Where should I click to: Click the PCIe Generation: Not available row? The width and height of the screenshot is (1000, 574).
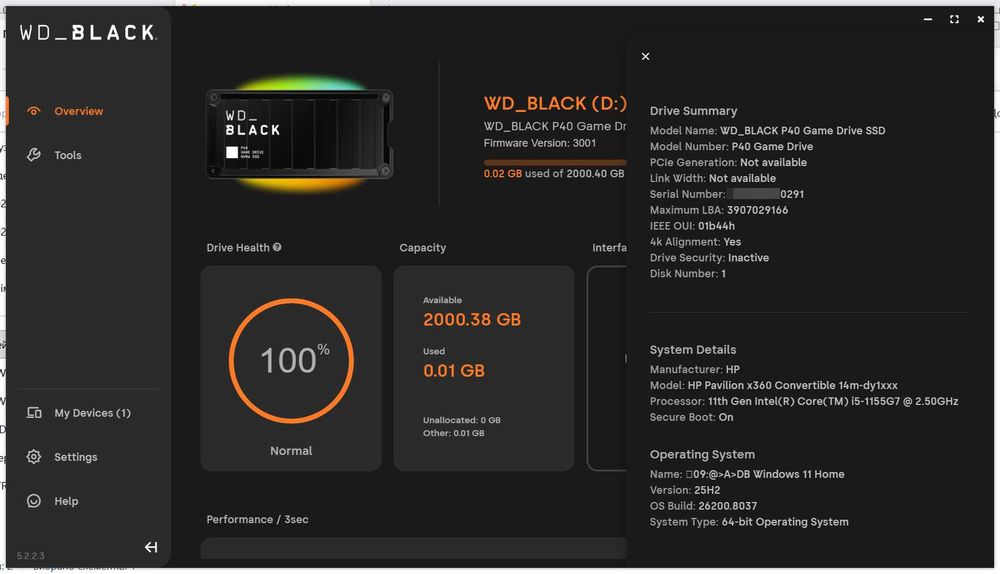[x=728, y=162]
